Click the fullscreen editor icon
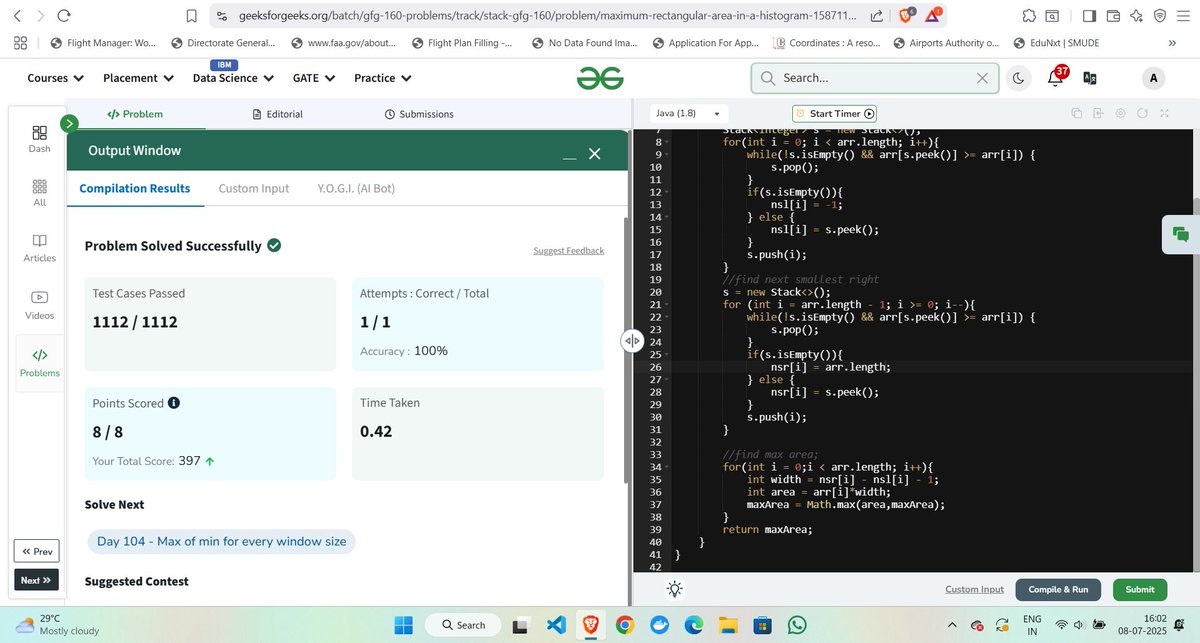This screenshot has width=1200, height=643. [x=1164, y=114]
